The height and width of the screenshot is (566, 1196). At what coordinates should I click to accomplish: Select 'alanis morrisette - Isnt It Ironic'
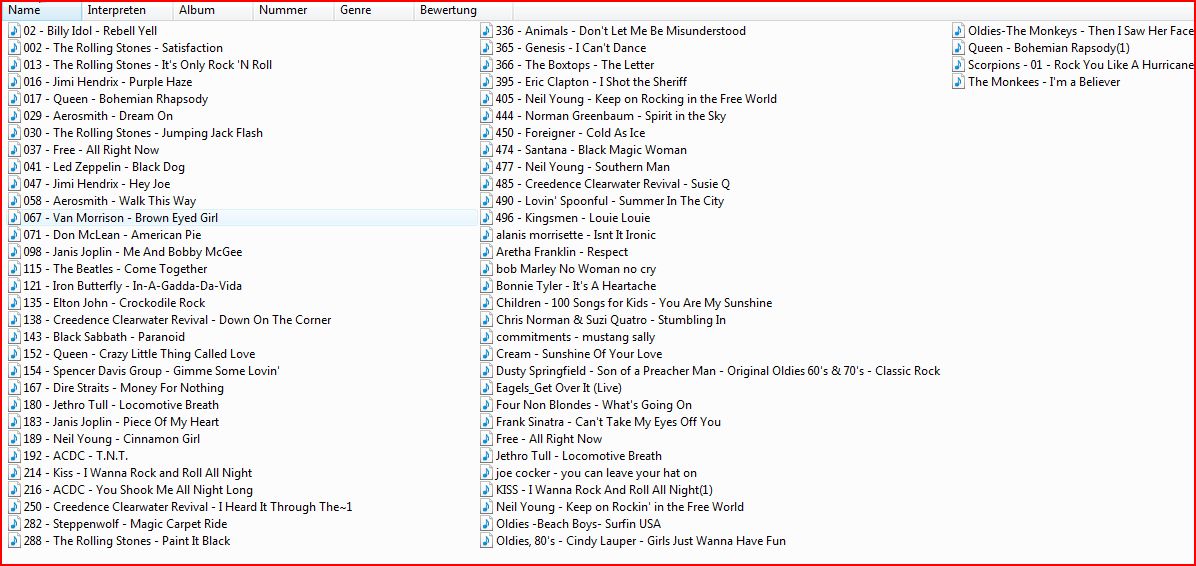[576, 235]
